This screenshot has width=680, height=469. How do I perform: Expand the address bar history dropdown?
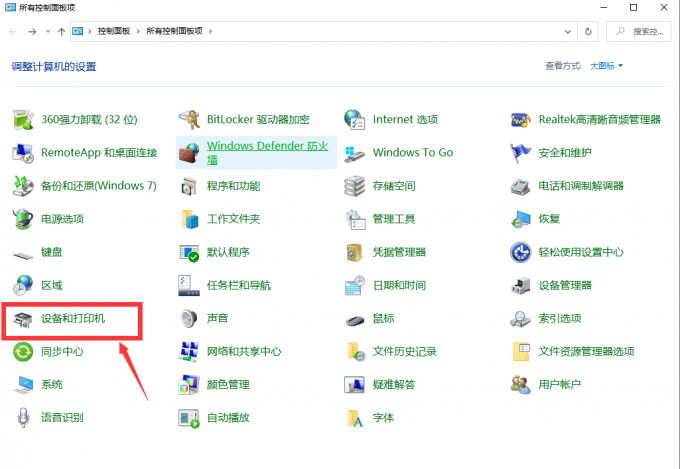[568, 31]
